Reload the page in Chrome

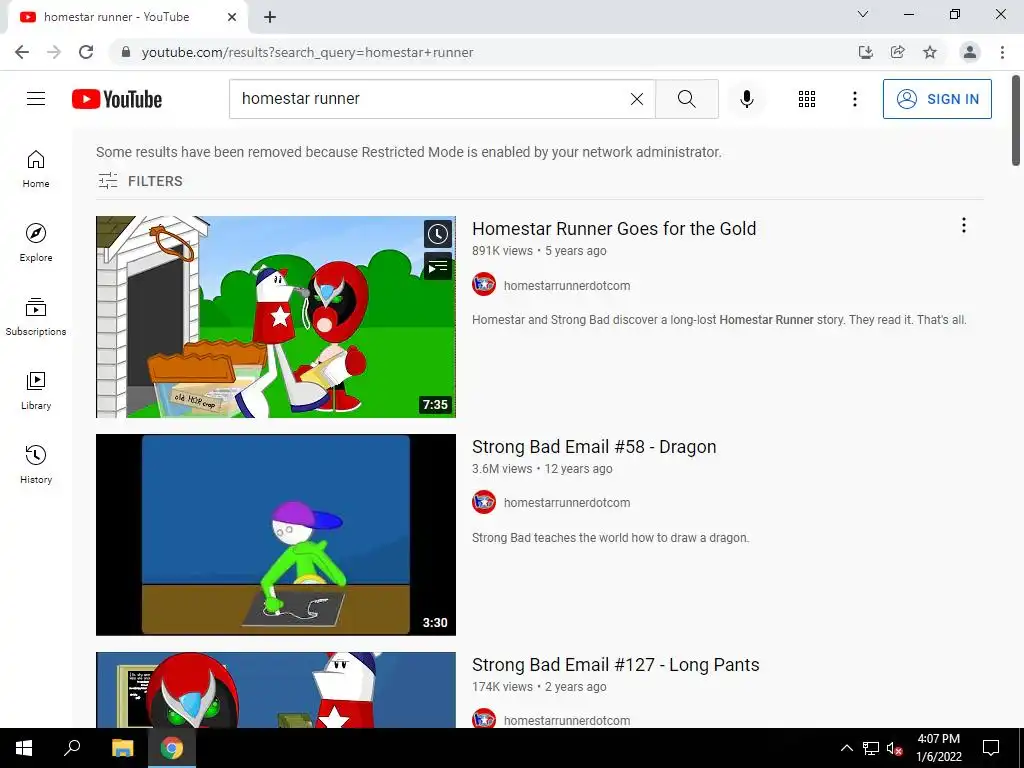86,52
